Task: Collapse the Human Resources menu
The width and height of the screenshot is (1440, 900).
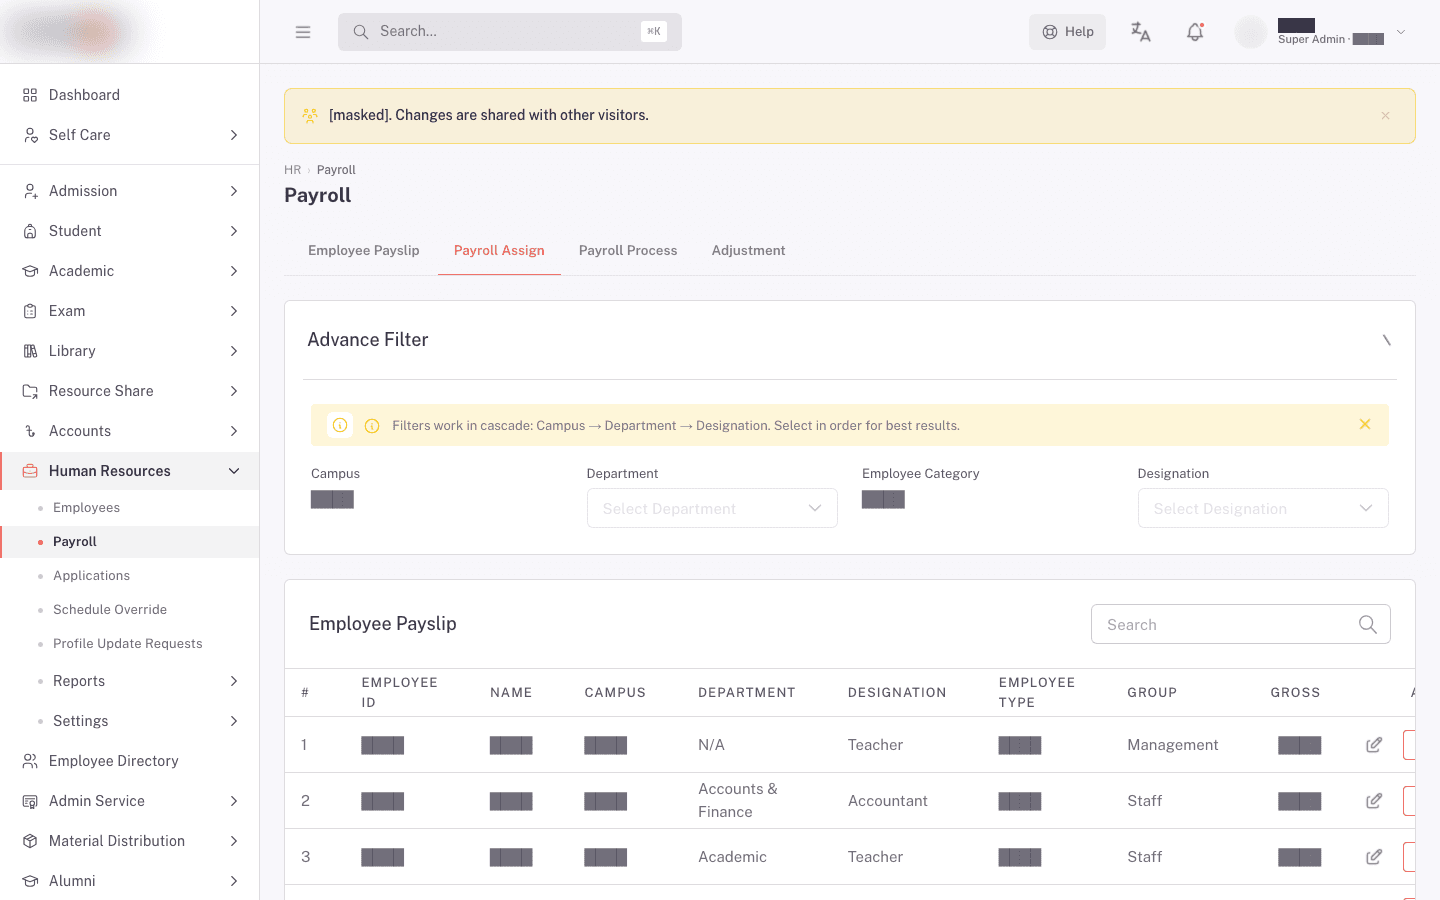Action: coord(130,471)
